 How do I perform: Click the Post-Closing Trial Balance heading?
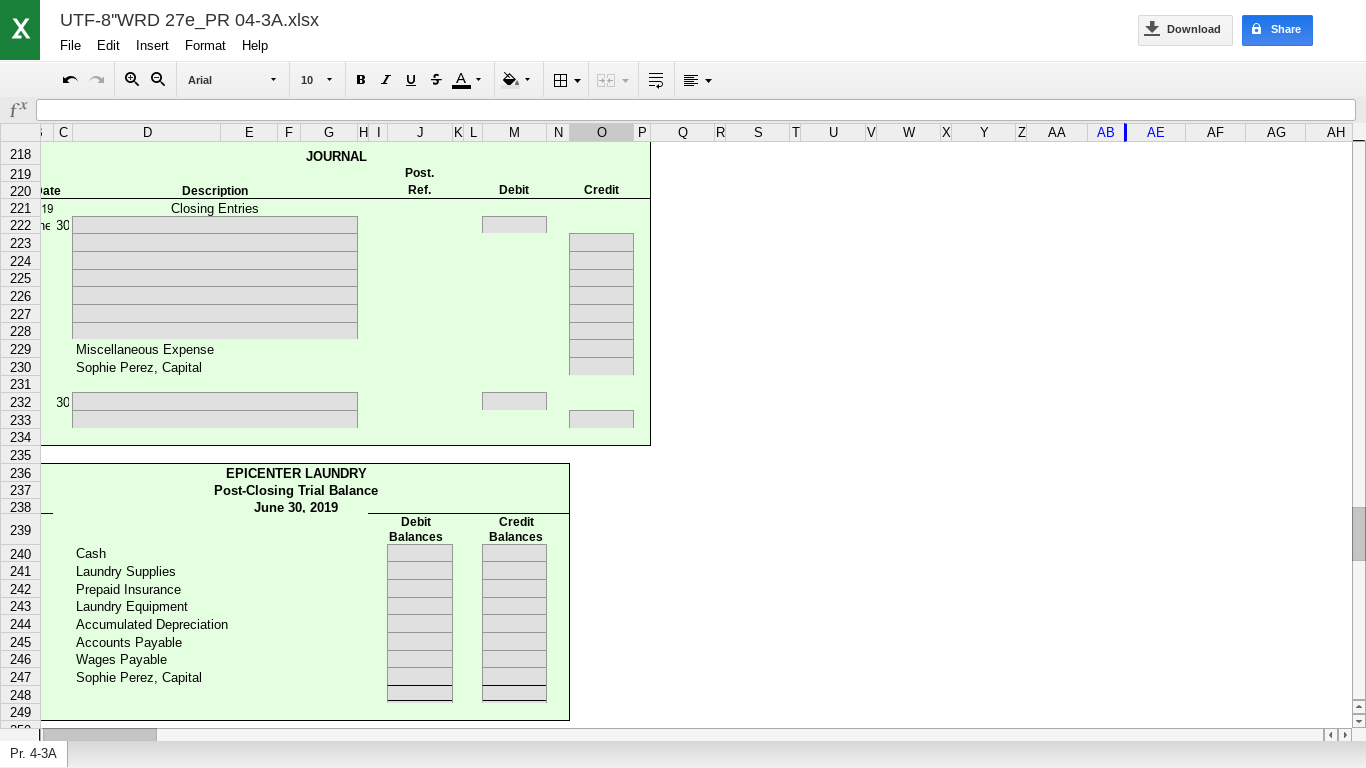pyautogui.click(x=296, y=490)
